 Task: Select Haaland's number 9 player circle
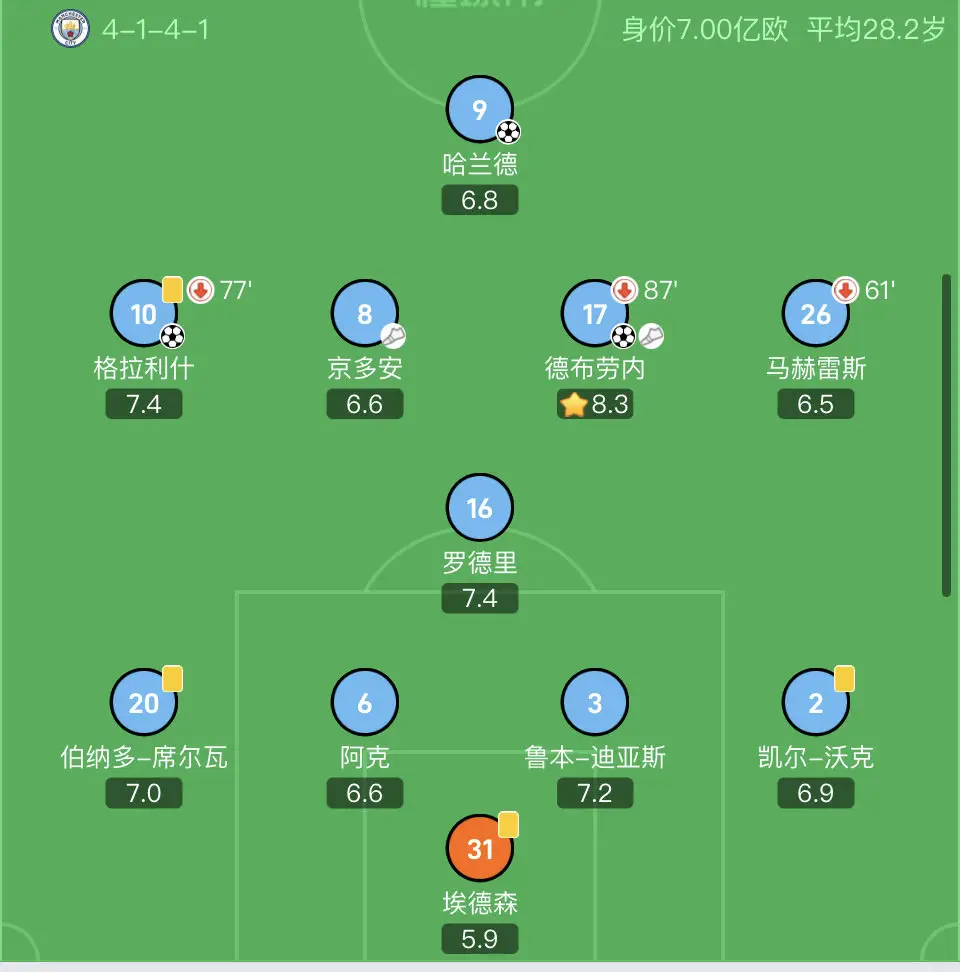[x=479, y=109]
